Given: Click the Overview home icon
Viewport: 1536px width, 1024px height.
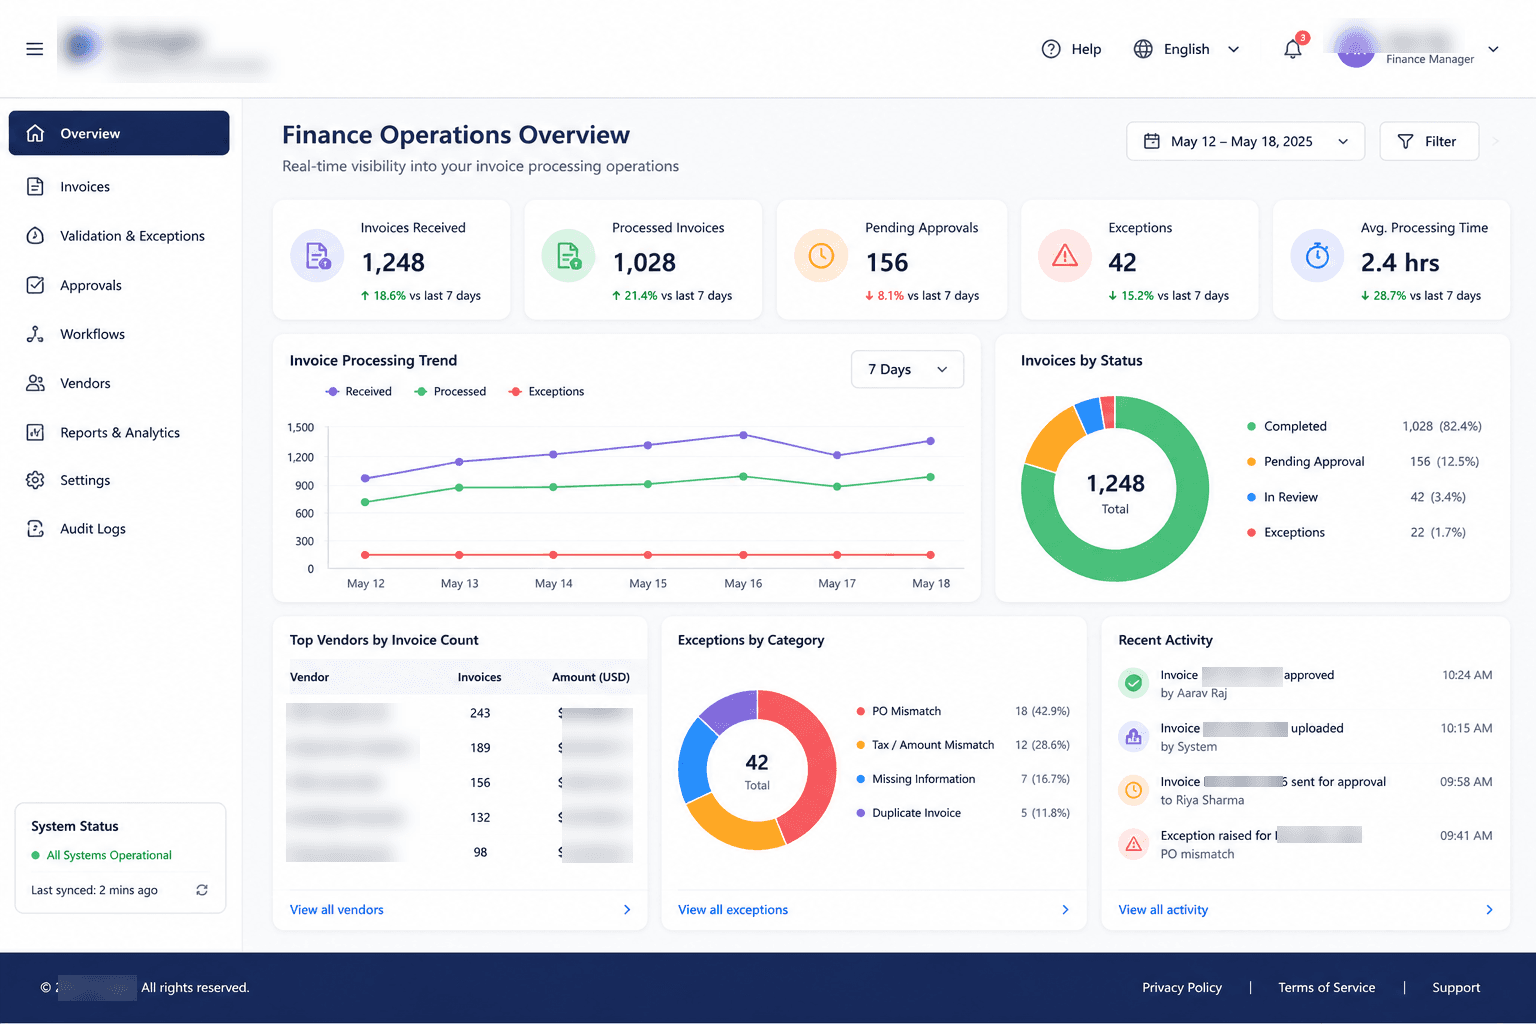Looking at the screenshot, I should tap(35, 133).
